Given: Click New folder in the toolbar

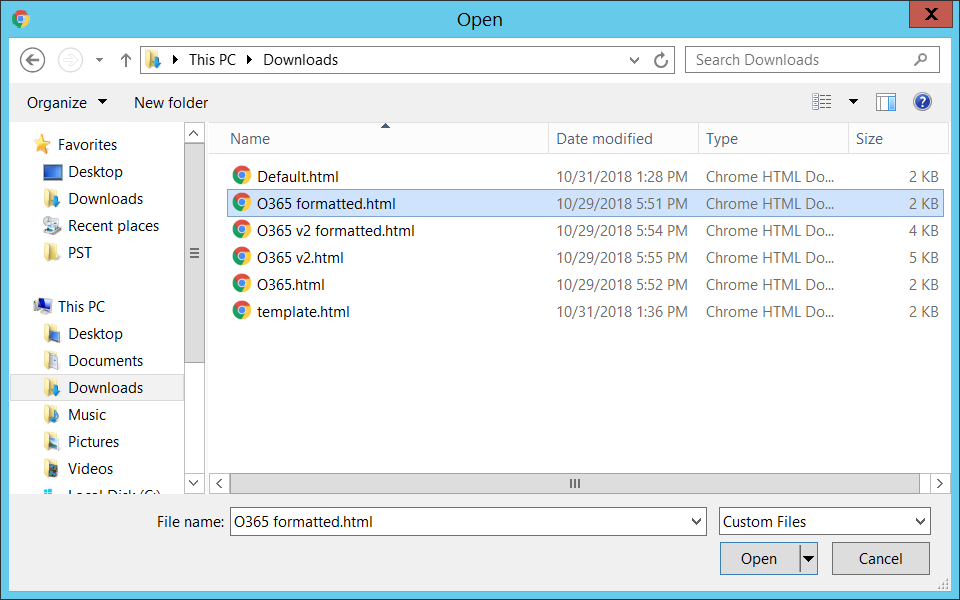Looking at the screenshot, I should tap(171, 102).
